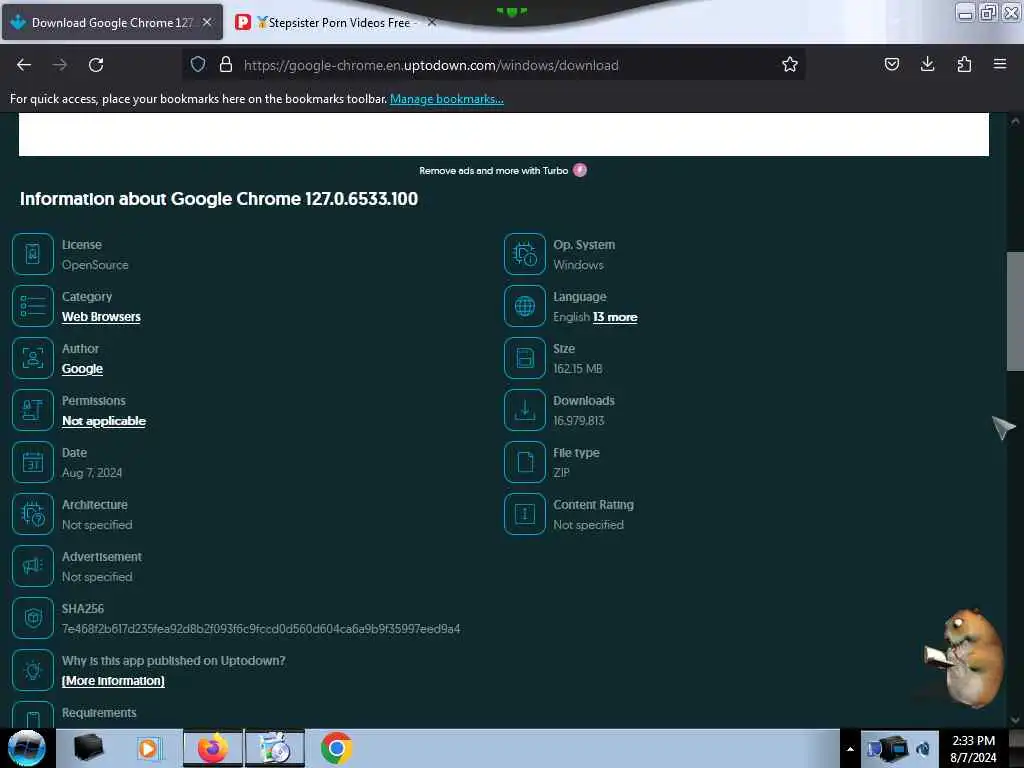Image resolution: width=1024 pixels, height=768 pixels.
Task: Click the Downloads count arrow icon
Action: [x=524, y=410]
